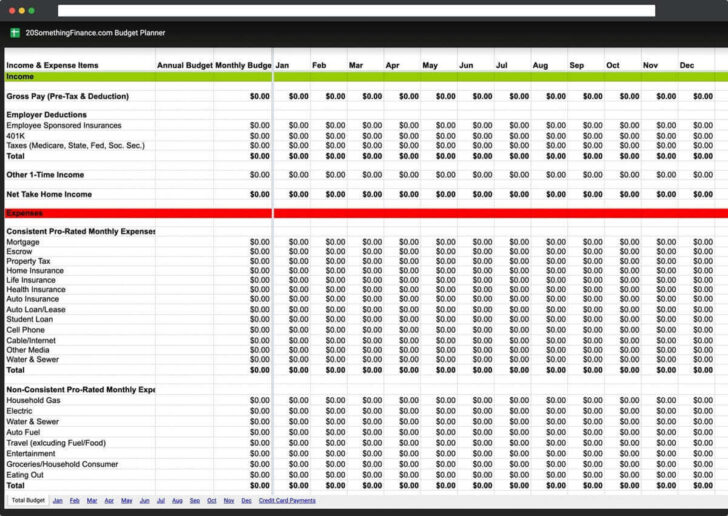Viewport: 728px width, 516px height.
Task: Select the Mortgage row label
Action: click(x=23, y=242)
